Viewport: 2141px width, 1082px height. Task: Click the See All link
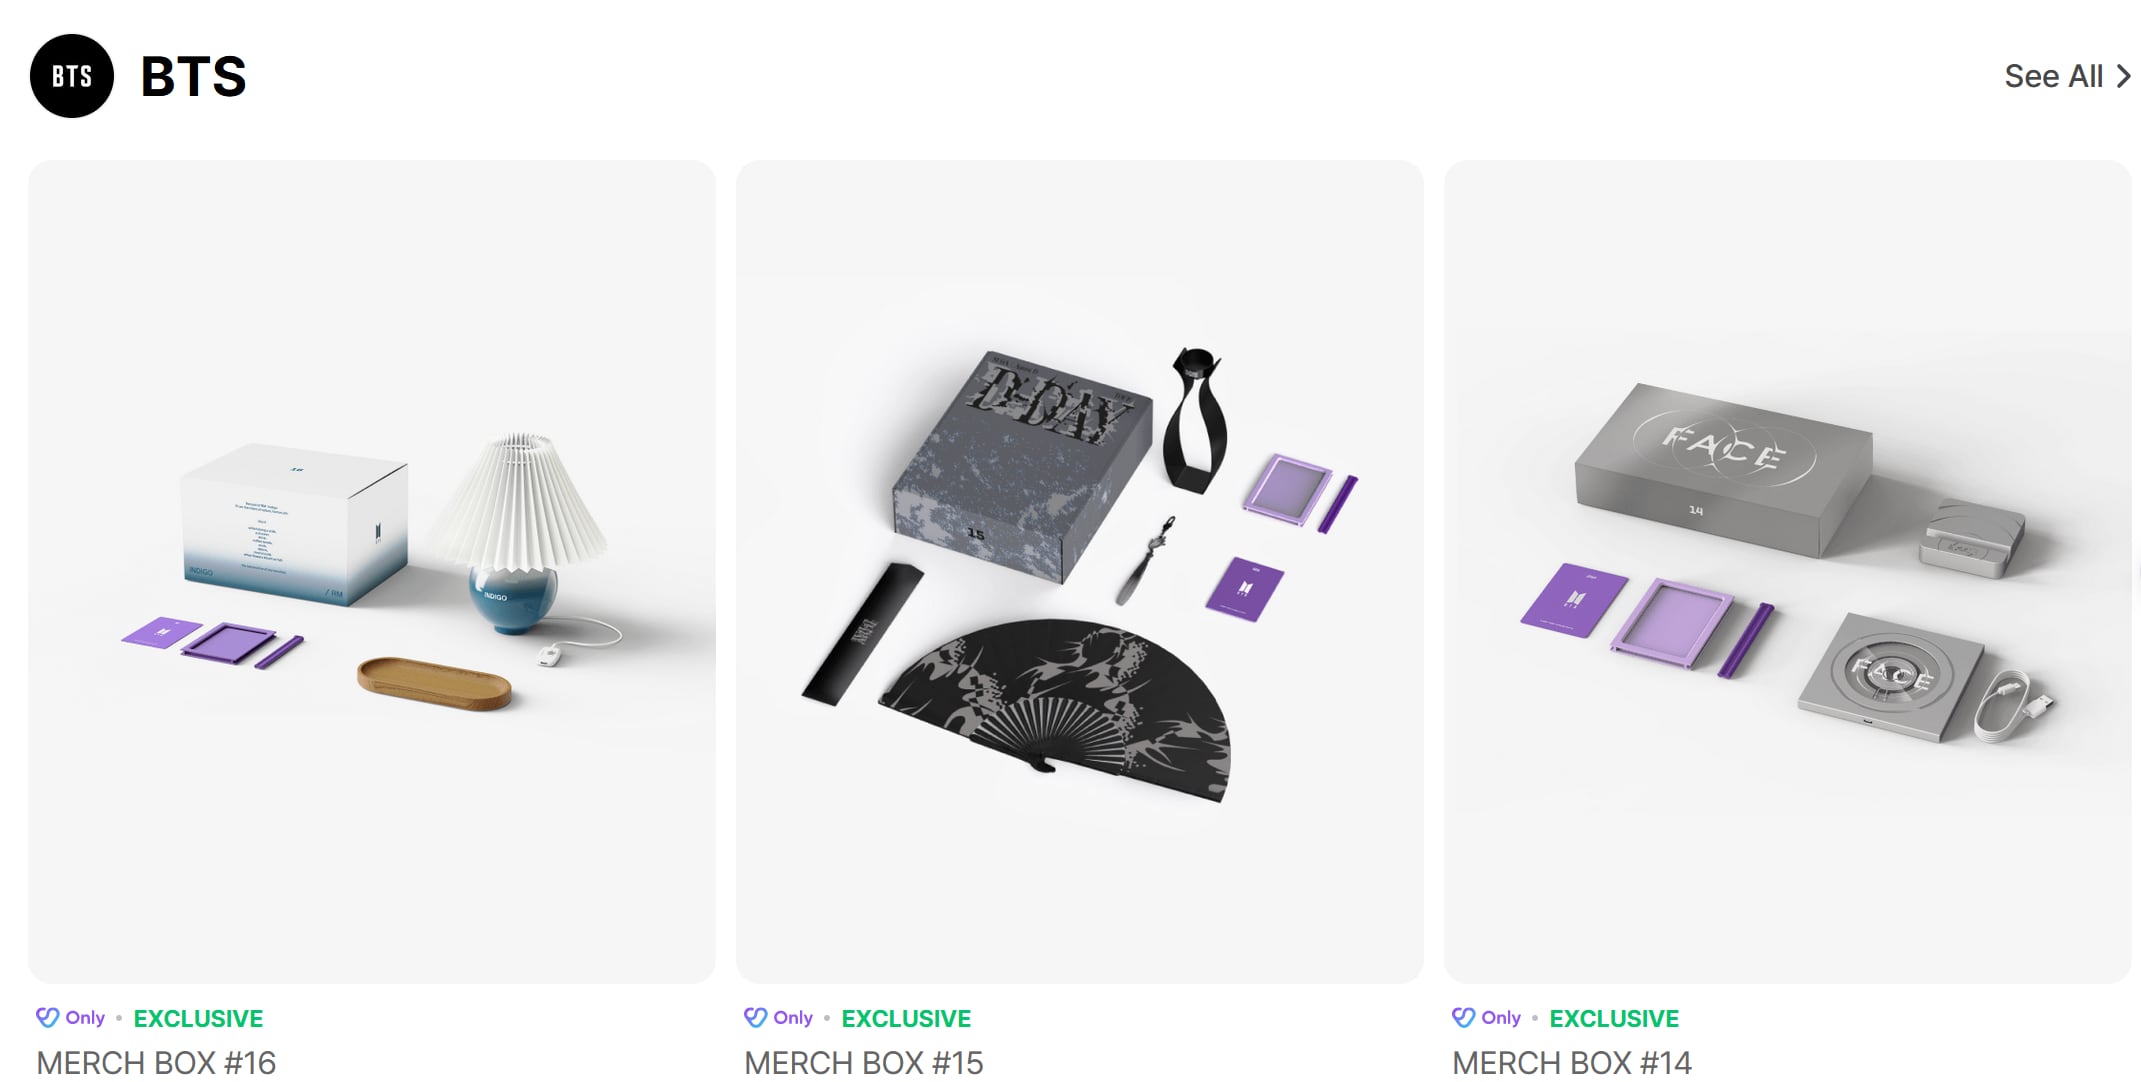pos(2053,76)
